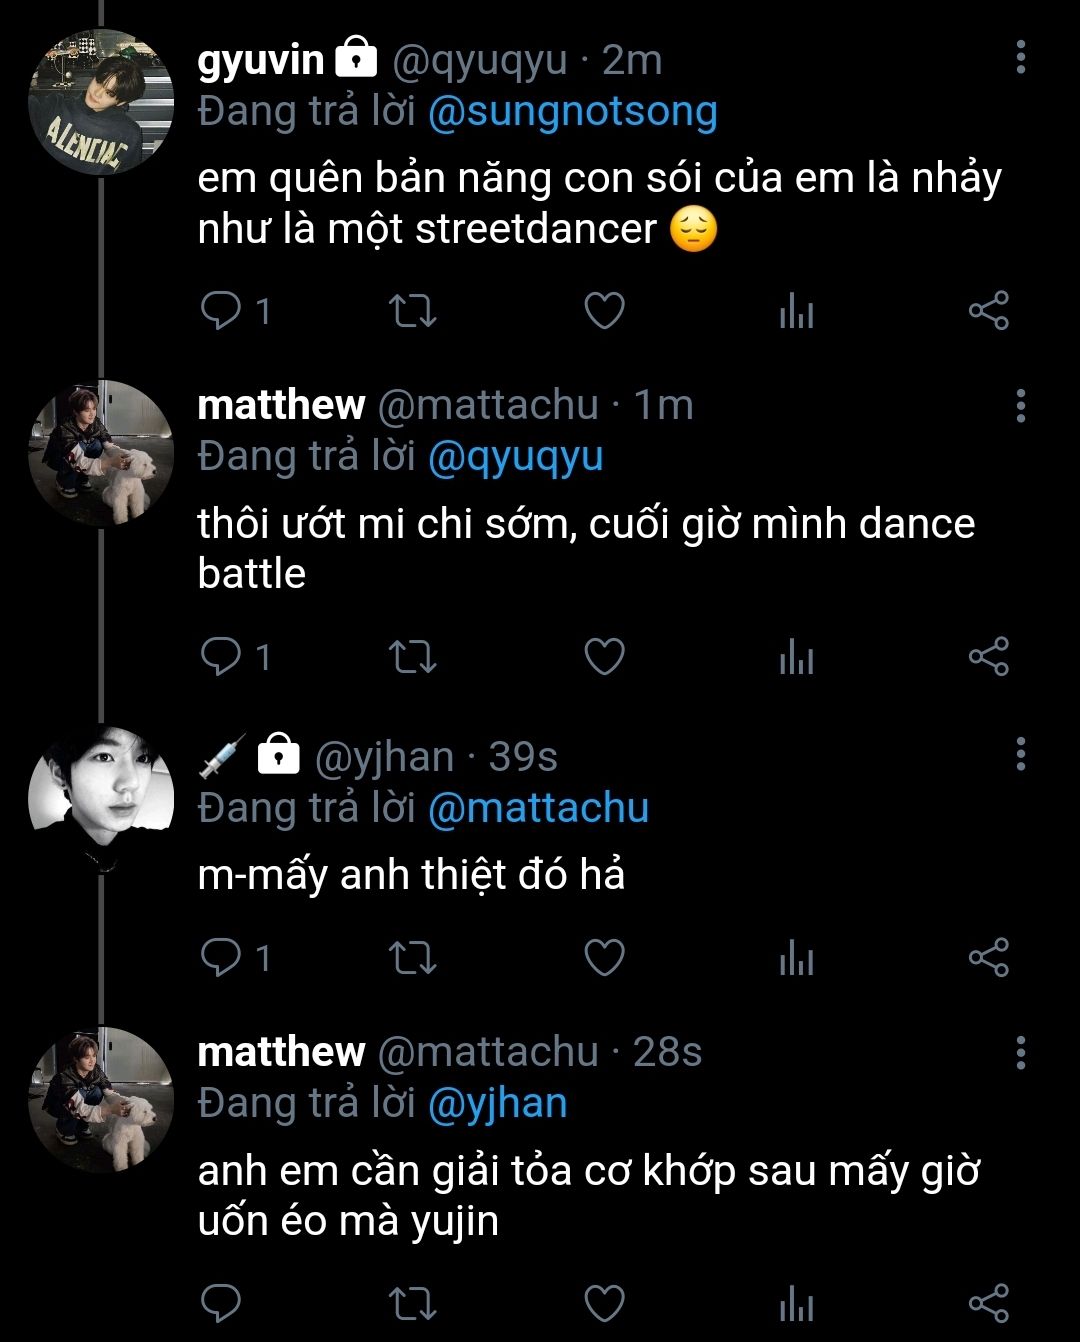Like the tweet from @yjhan
1080x1342 pixels.
(x=604, y=958)
